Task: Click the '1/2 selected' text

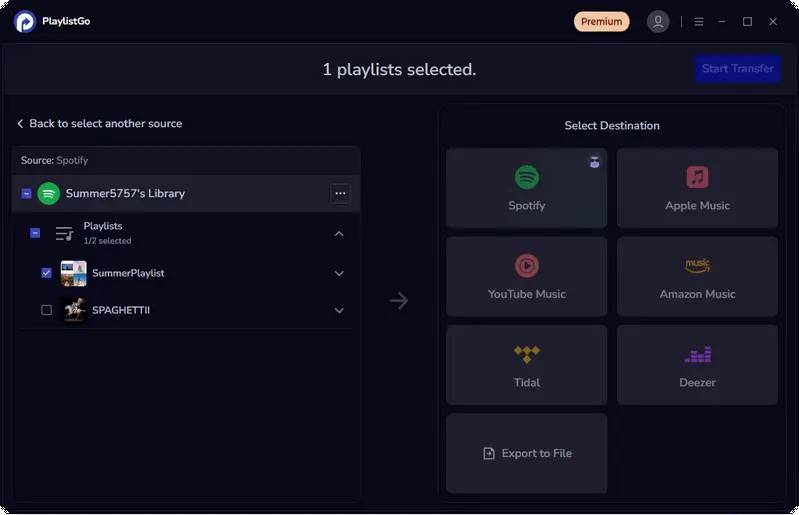Action: point(107,241)
